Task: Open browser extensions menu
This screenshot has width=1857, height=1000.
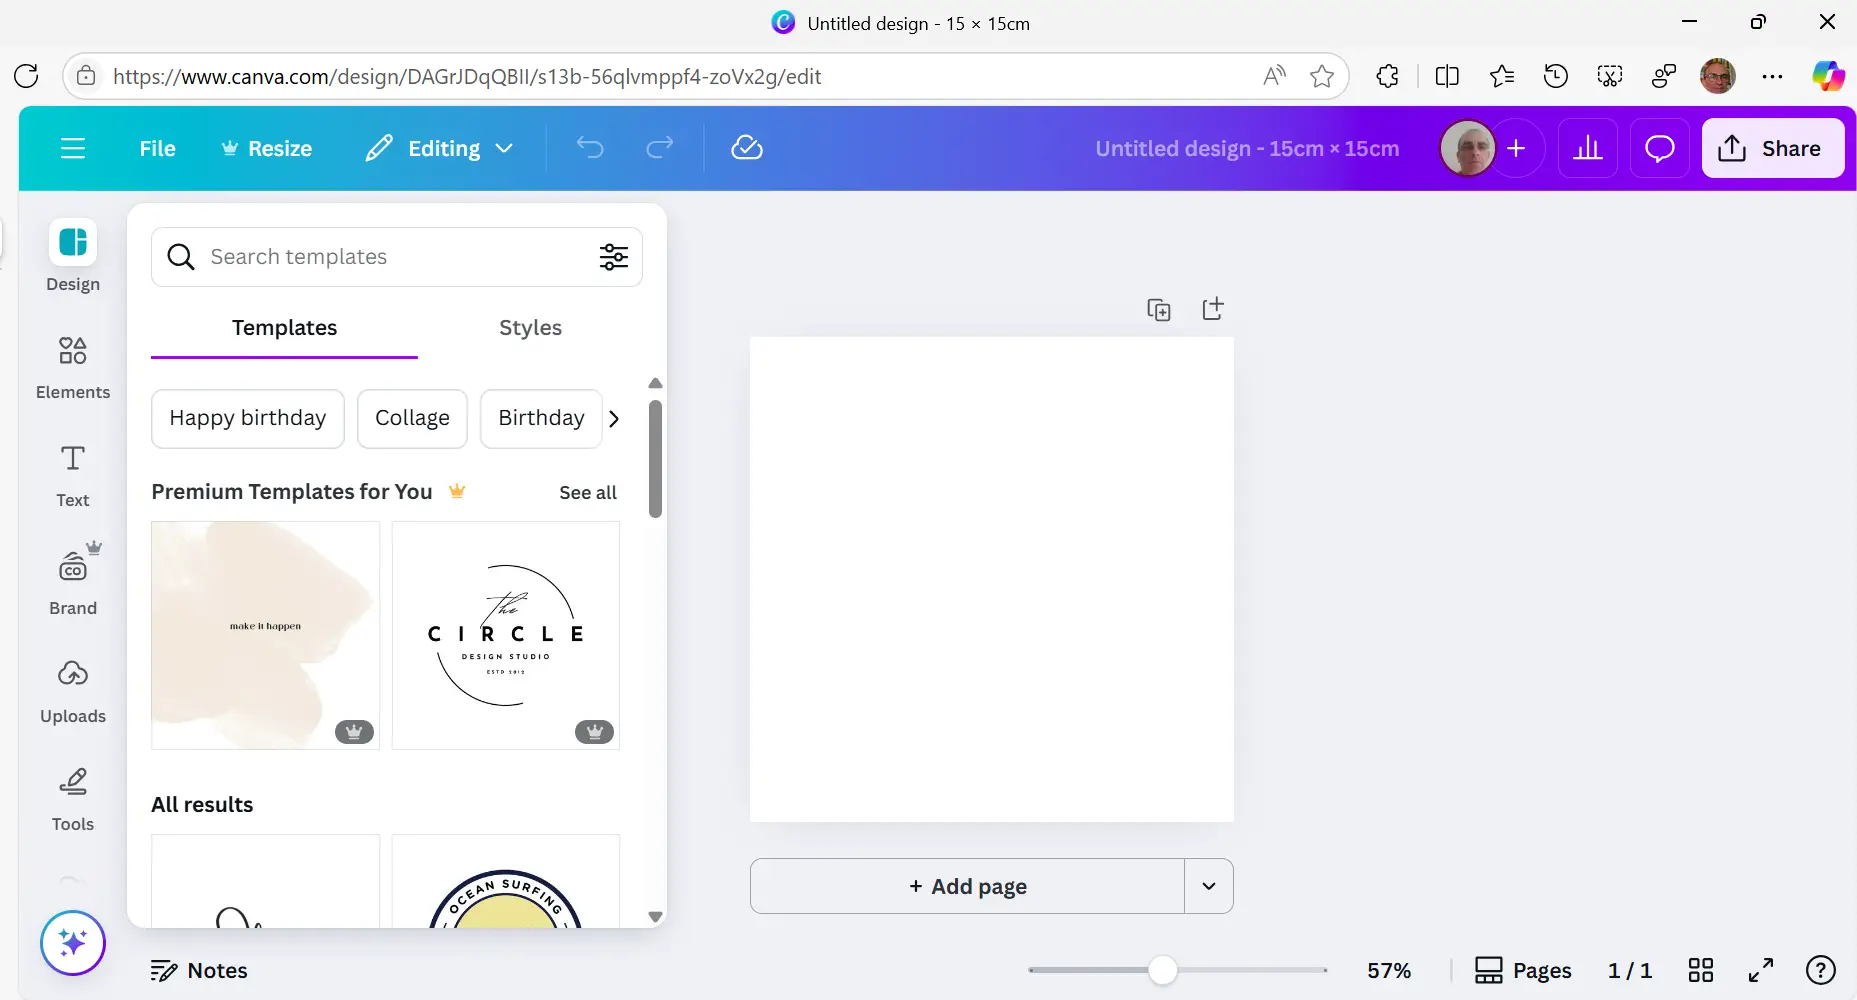Action: (x=1388, y=76)
